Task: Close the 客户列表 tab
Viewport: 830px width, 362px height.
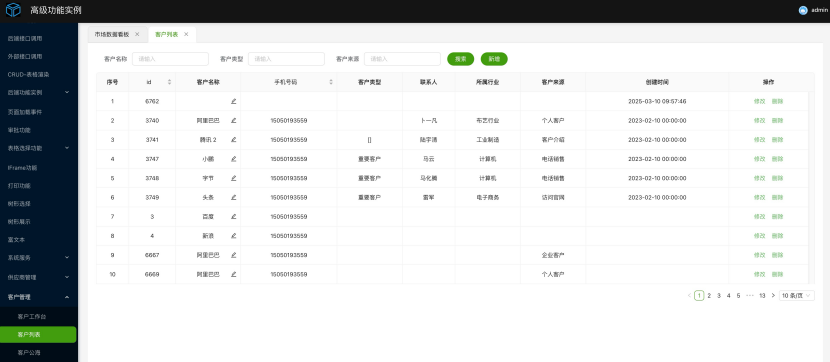Action: [x=186, y=34]
